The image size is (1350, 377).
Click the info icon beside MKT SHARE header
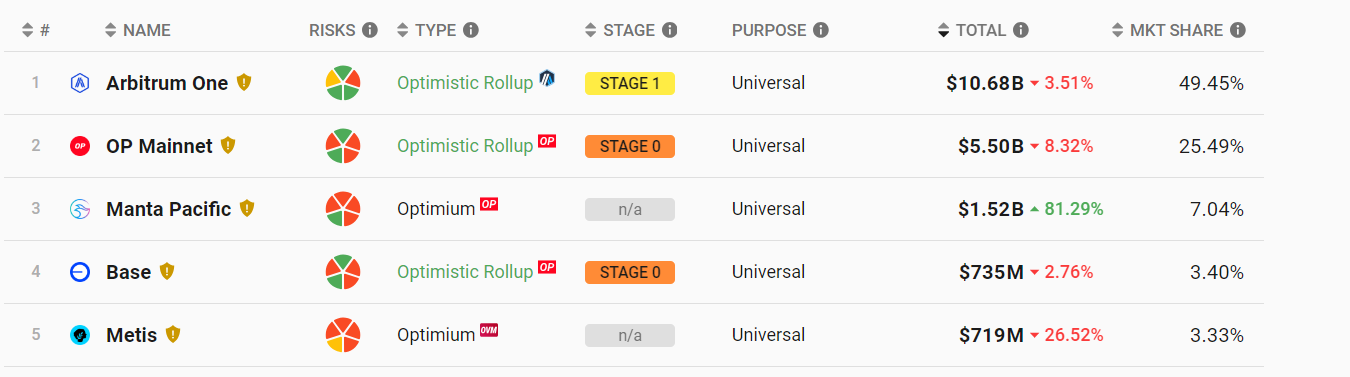[x=1238, y=30]
